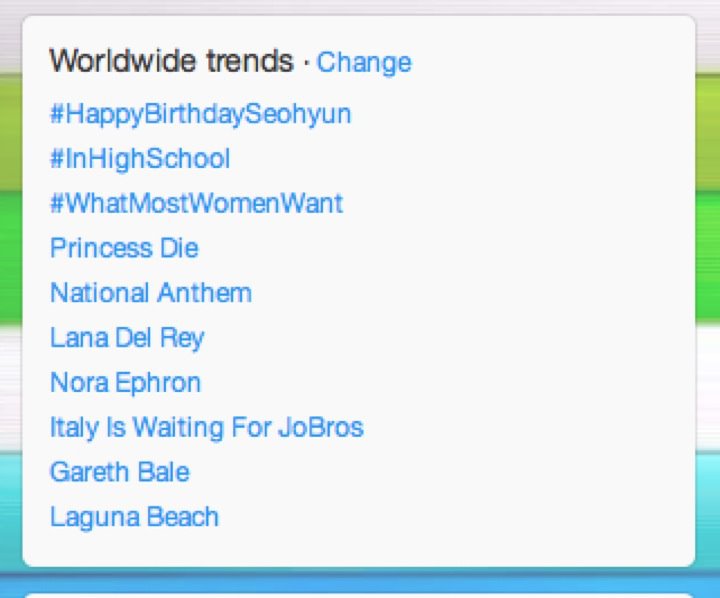Image resolution: width=720 pixels, height=598 pixels.
Task: View tweets about Nora Ephron
Action: 126,383
